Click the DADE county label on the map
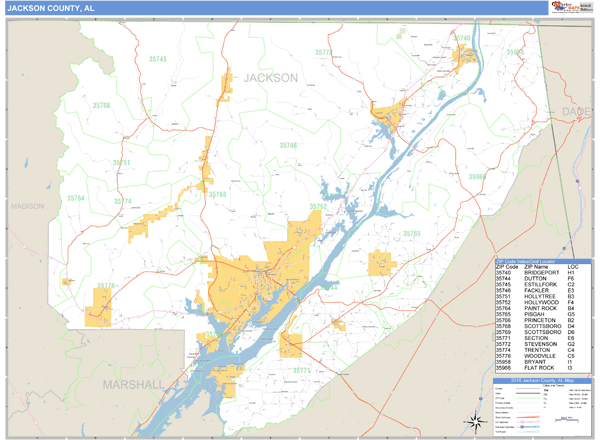Image resolution: width=600 pixels, height=440 pixels. pyautogui.click(x=576, y=112)
